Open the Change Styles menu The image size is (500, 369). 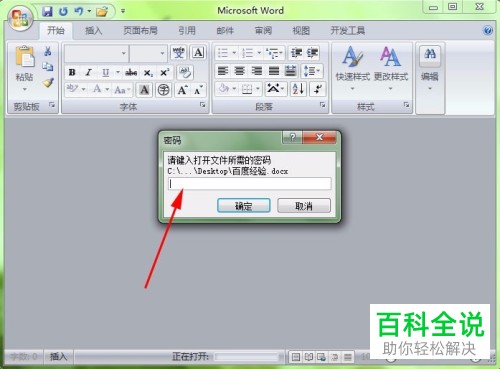click(391, 68)
